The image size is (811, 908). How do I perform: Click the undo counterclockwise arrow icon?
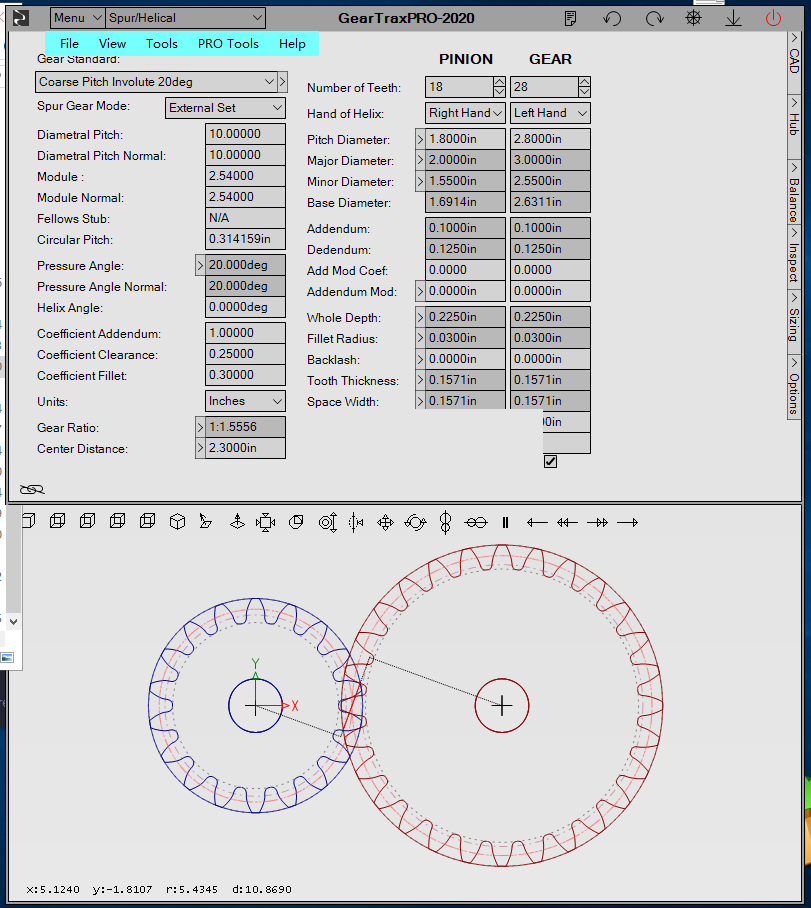coord(612,19)
